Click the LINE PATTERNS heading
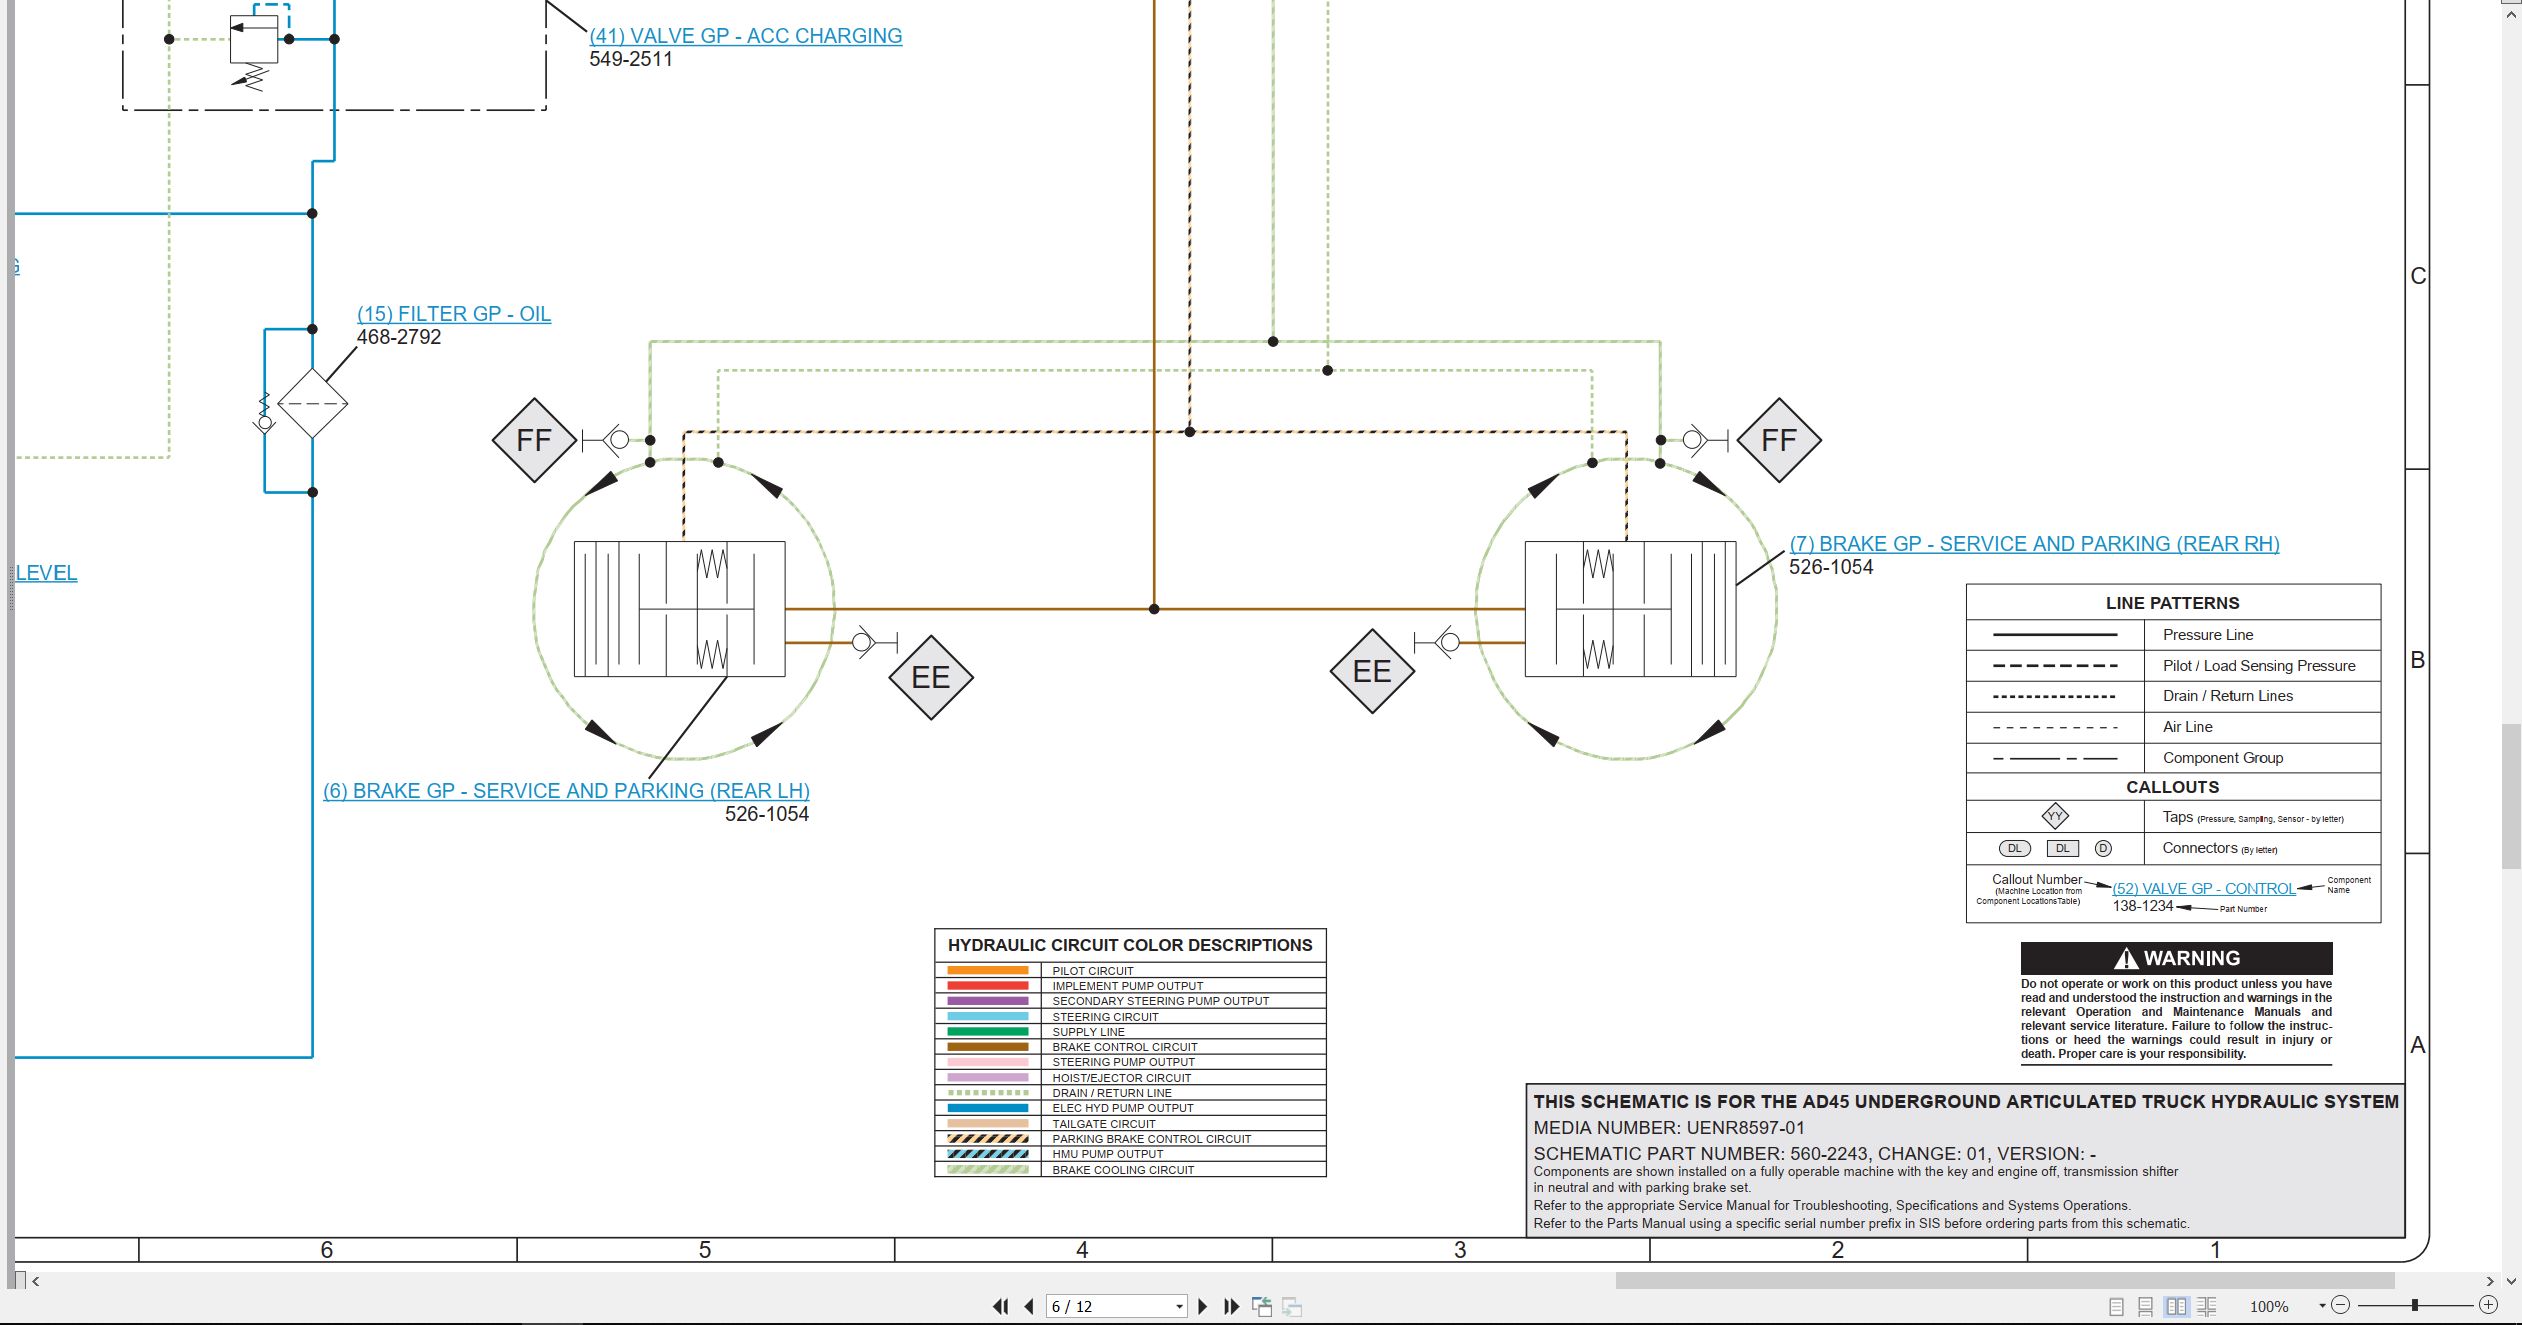 tap(2172, 603)
